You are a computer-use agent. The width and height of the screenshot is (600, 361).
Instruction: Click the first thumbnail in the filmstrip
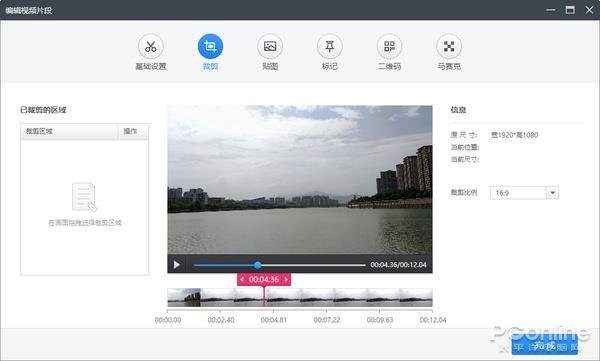[184, 297]
